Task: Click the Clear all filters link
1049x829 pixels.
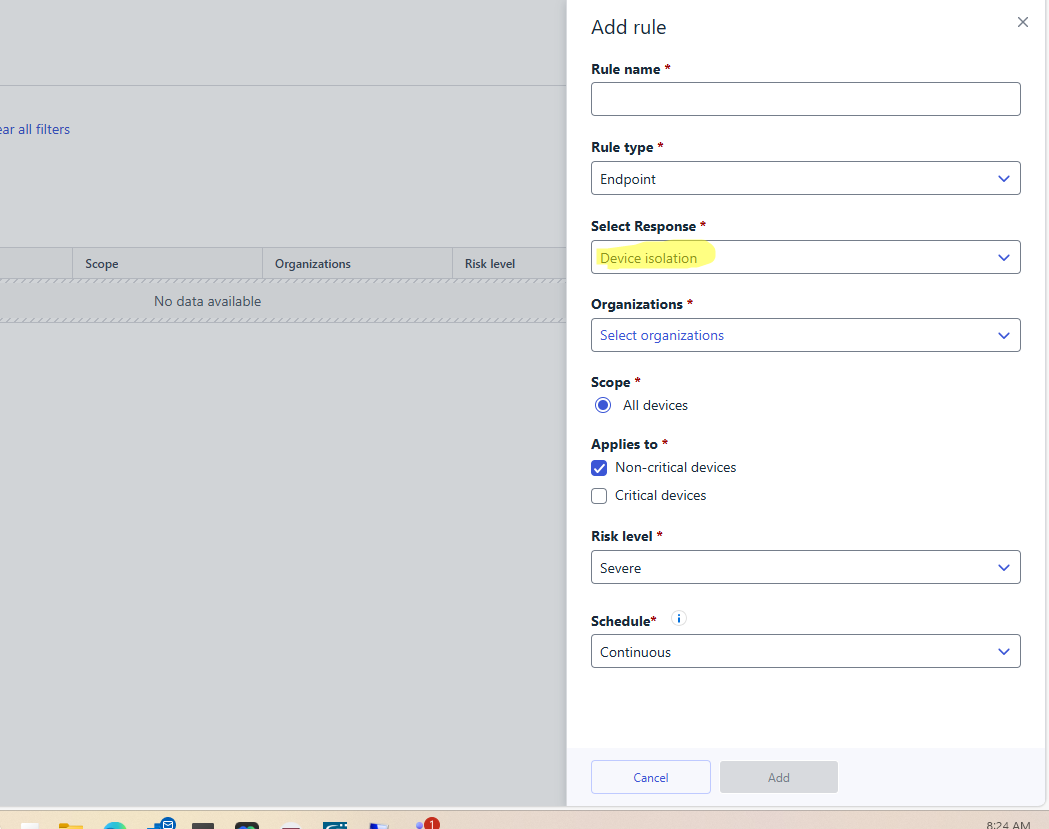Action: (x=35, y=129)
